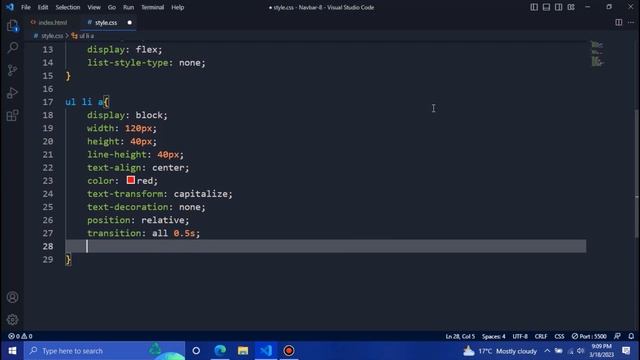640x360 pixels.
Task: Click the Port: 5500 Live Server button
Action: [x=589, y=336]
